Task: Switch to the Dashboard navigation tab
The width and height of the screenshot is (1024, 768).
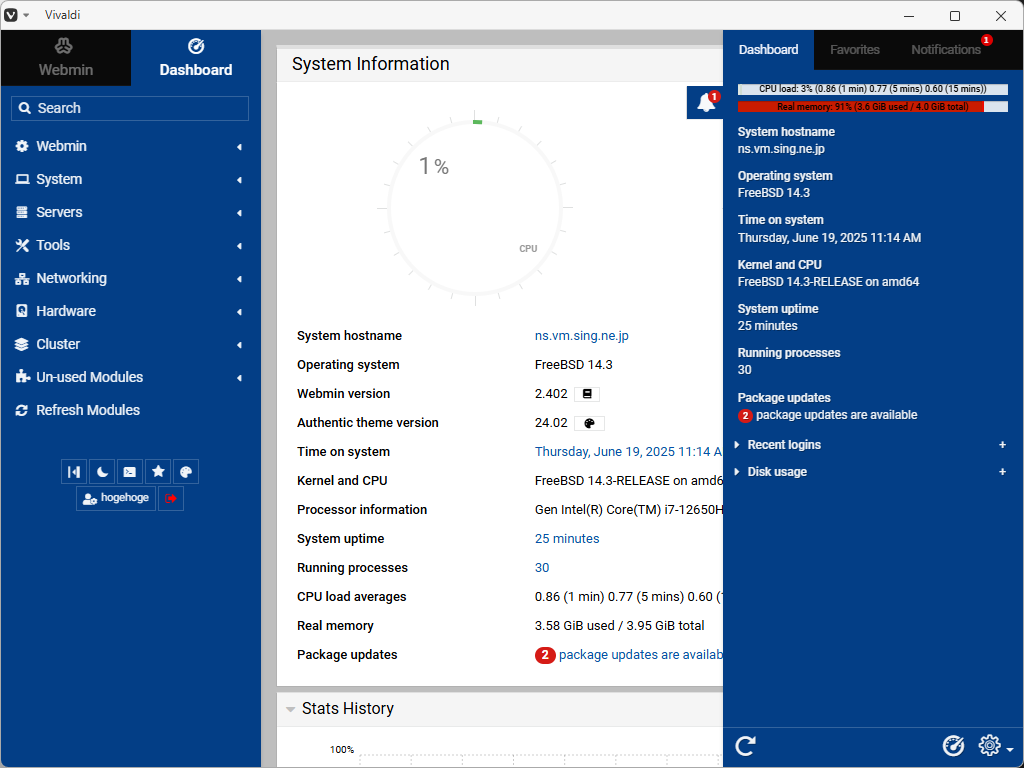Action: (196, 57)
